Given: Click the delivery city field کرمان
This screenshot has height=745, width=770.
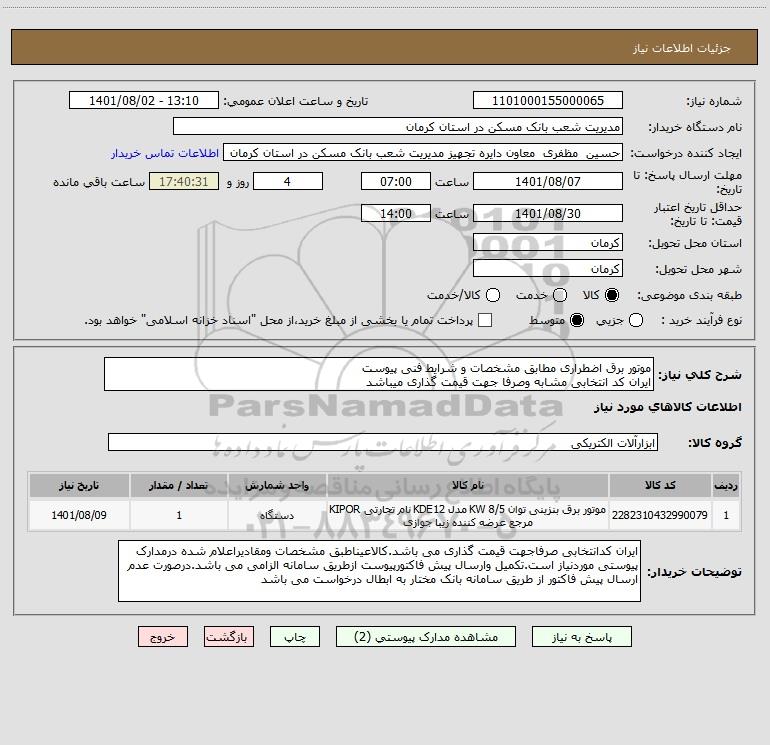Looking at the screenshot, I should click(x=548, y=269).
